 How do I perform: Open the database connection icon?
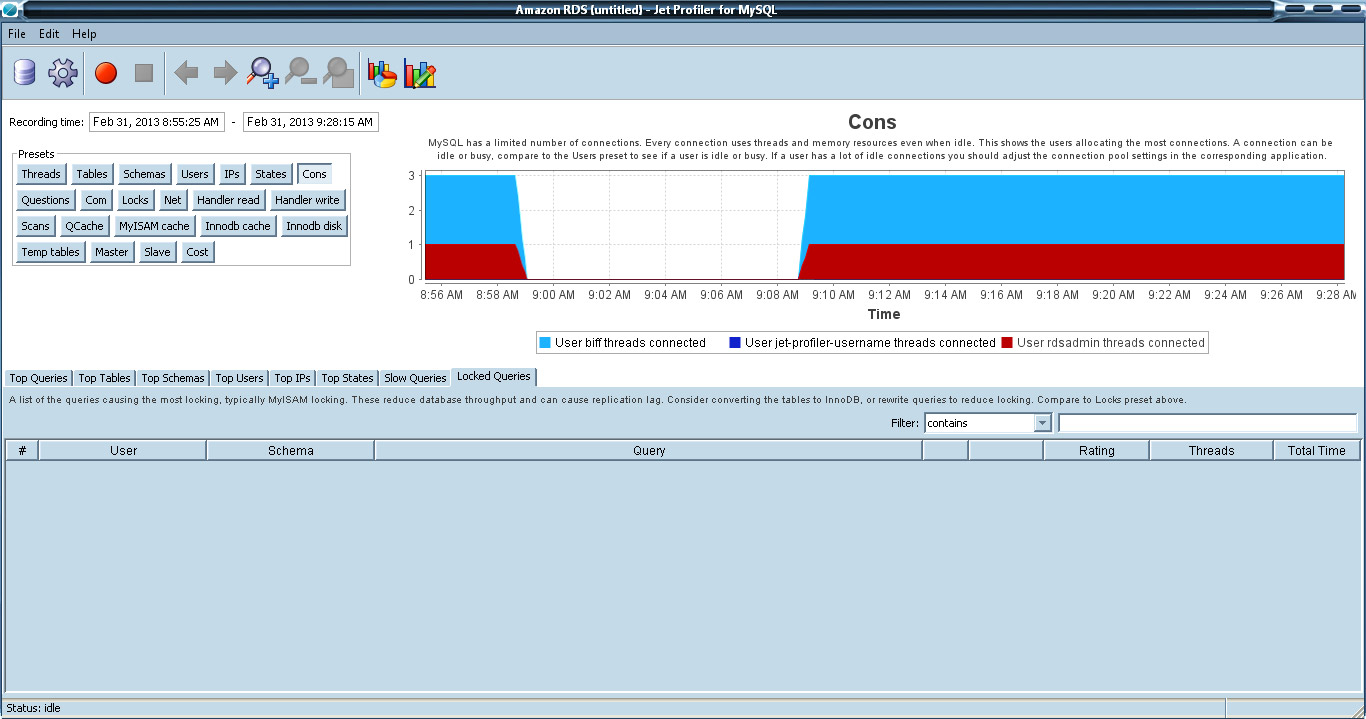coord(24,73)
